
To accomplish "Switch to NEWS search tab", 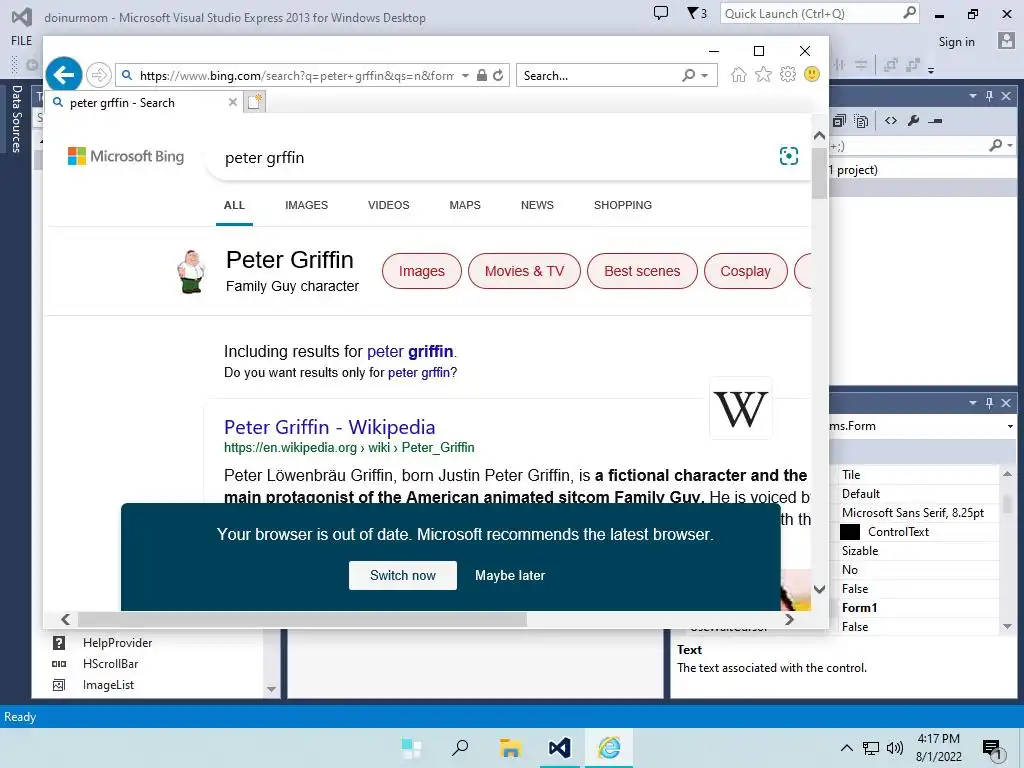I will [x=537, y=205].
